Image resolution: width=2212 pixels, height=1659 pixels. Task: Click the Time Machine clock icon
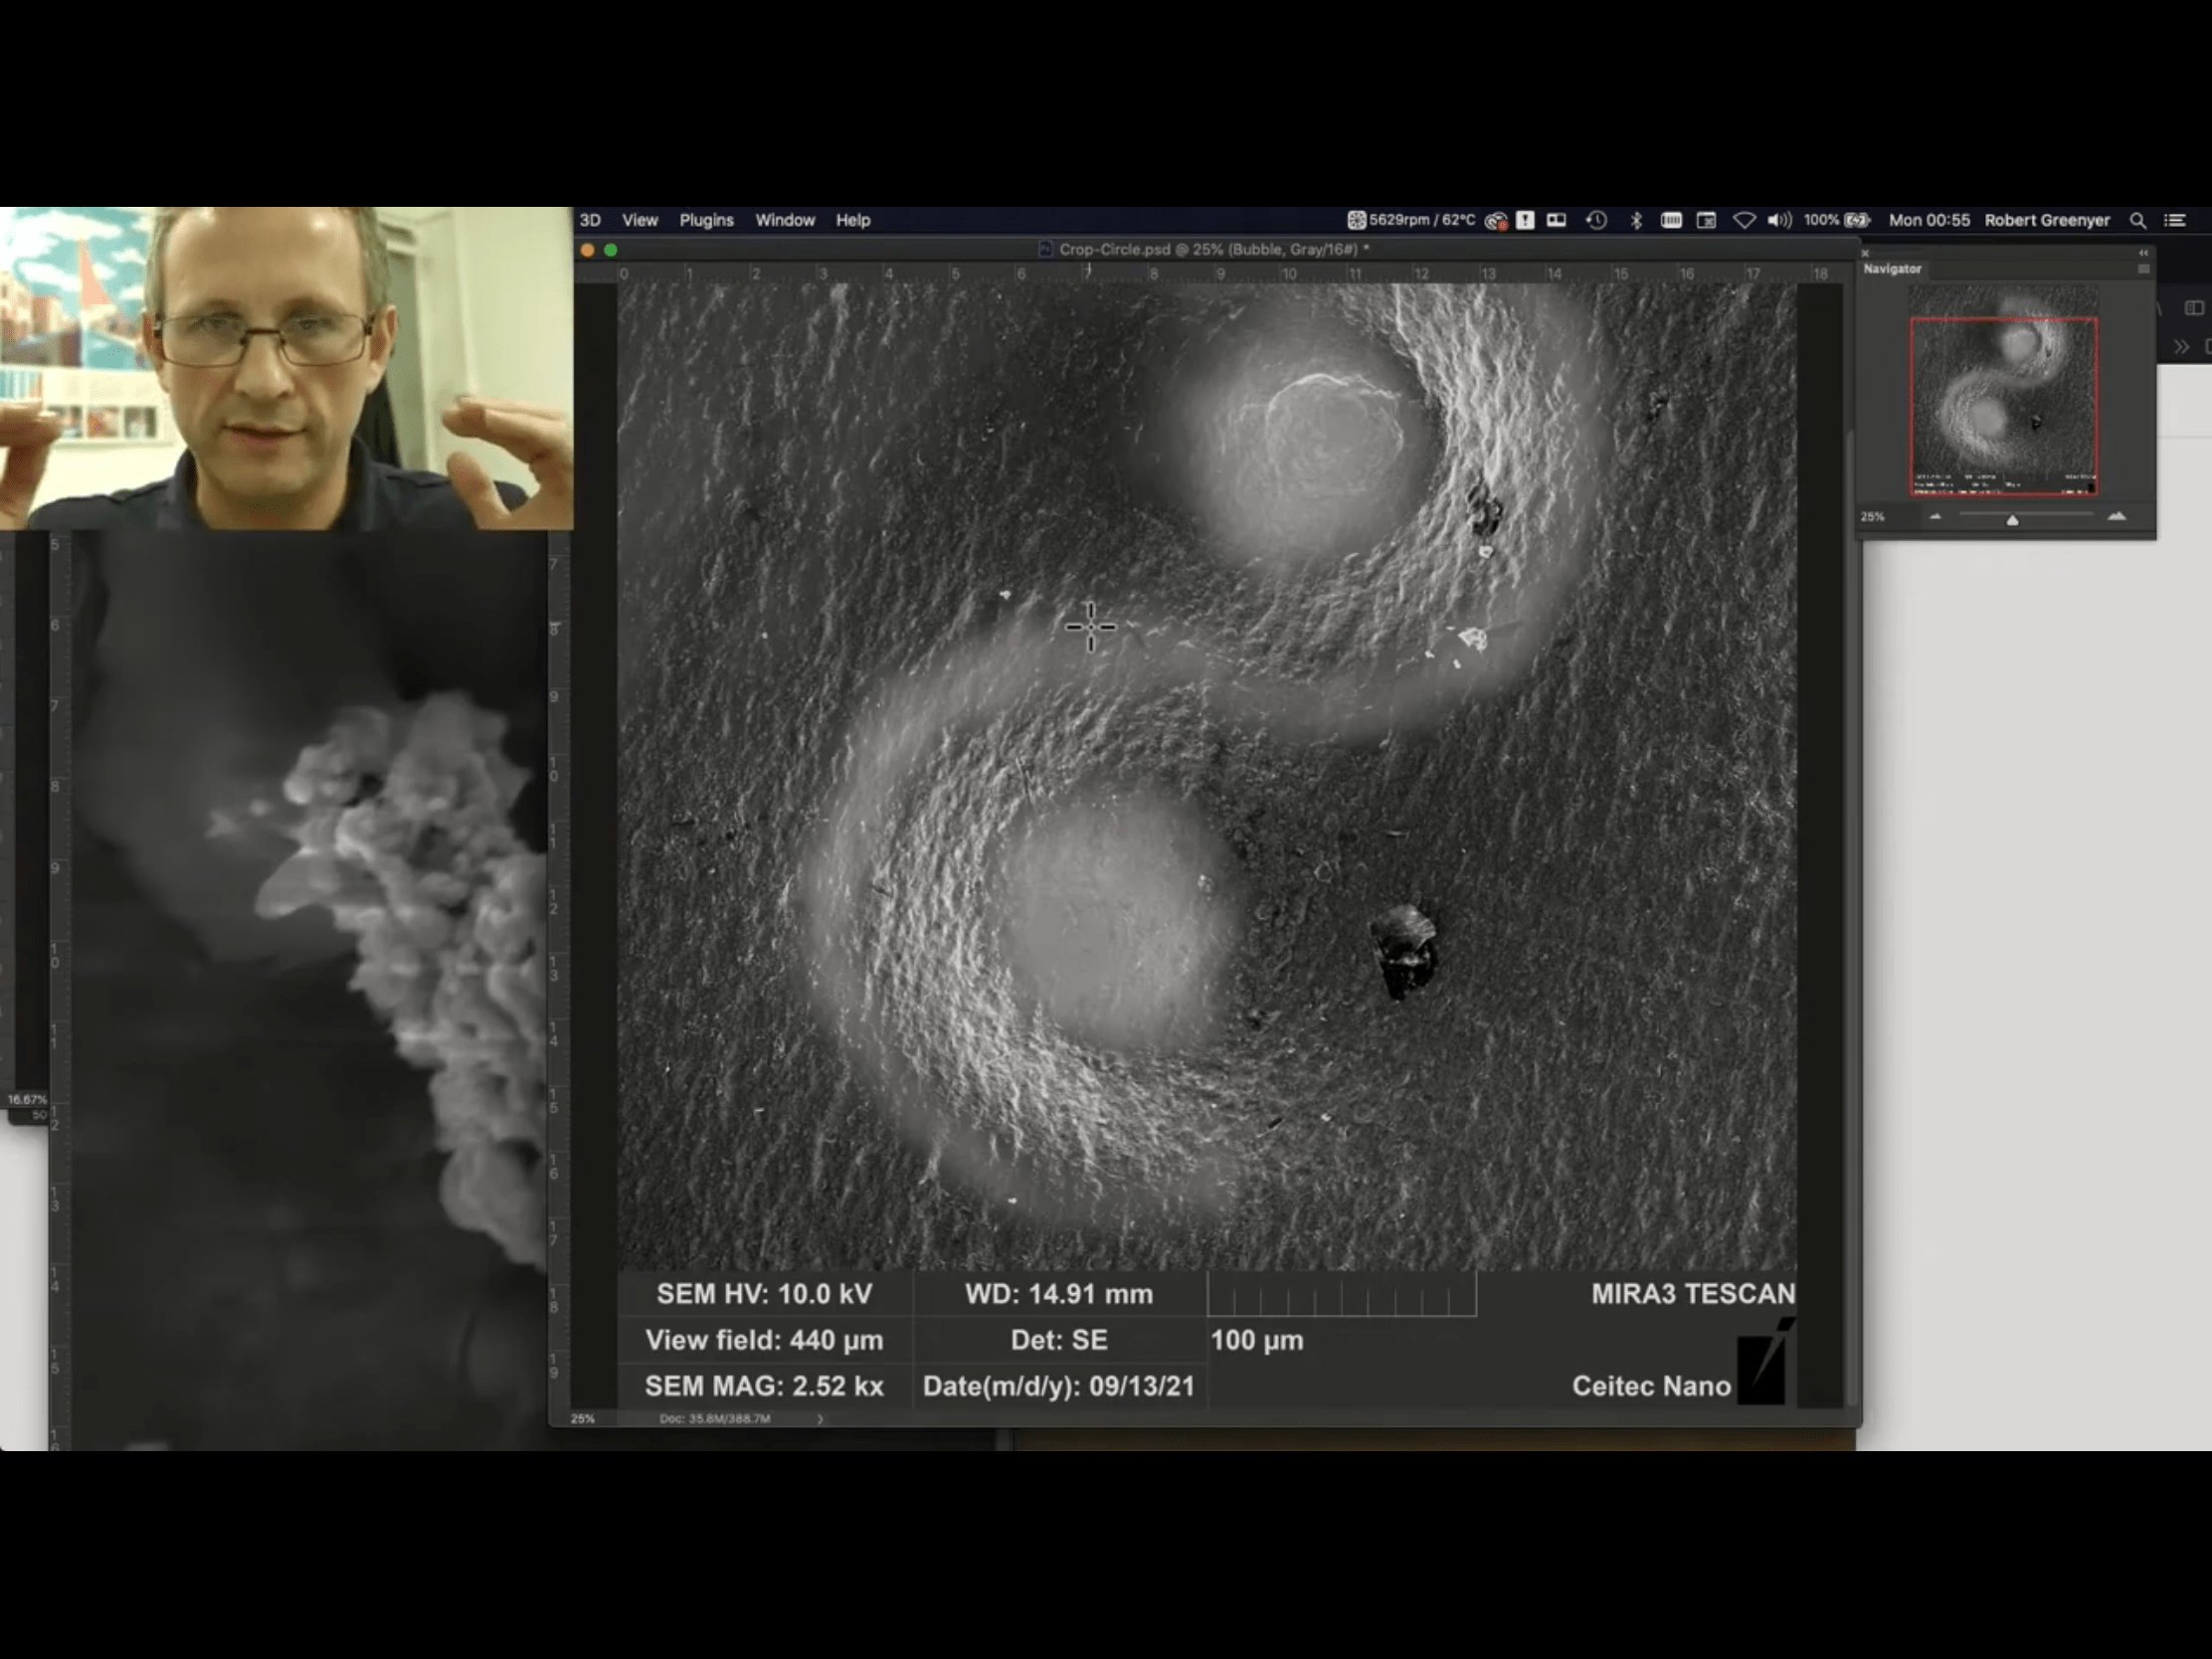[x=1596, y=220]
